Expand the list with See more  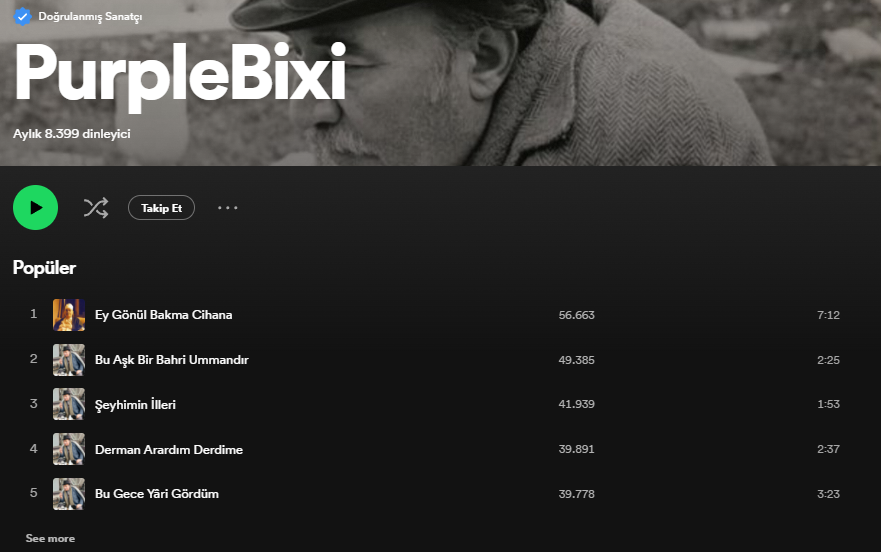coord(50,538)
